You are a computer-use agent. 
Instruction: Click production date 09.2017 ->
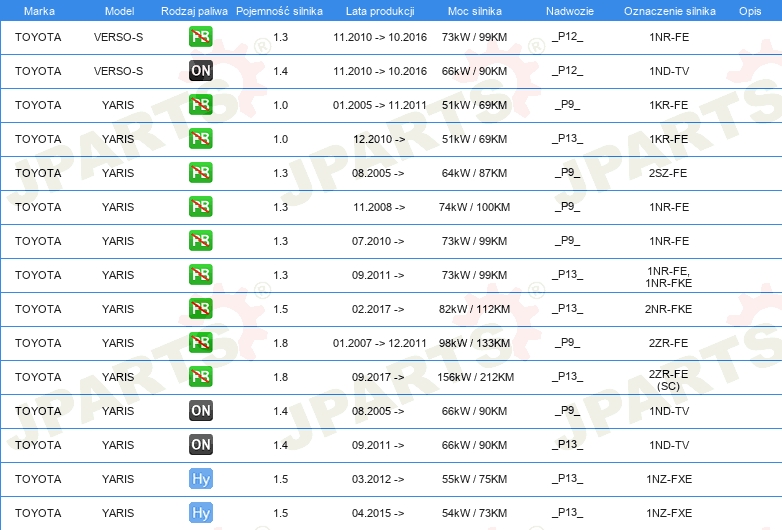(x=378, y=377)
